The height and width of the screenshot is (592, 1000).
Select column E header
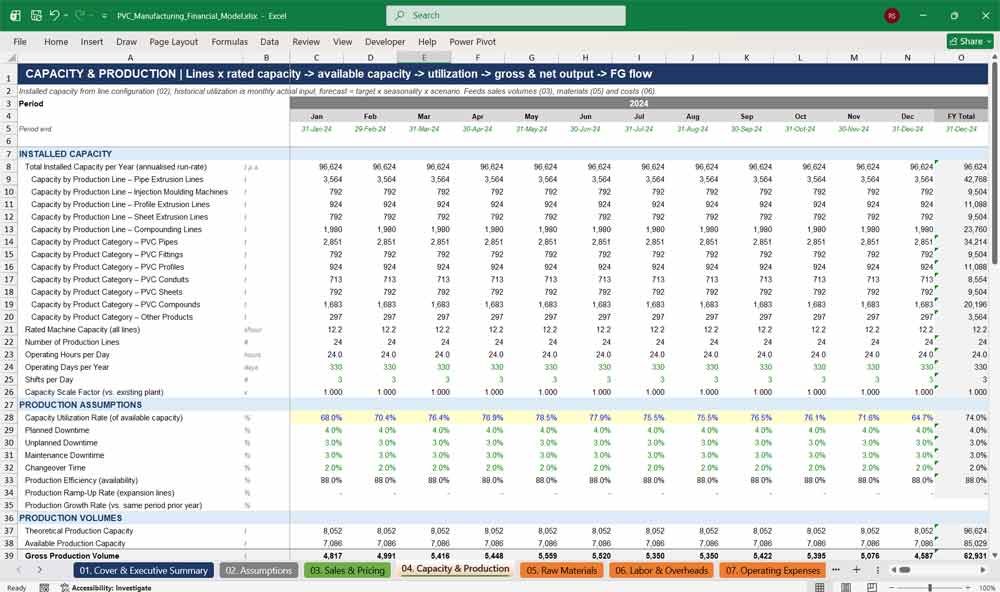click(x=423, y=57)
